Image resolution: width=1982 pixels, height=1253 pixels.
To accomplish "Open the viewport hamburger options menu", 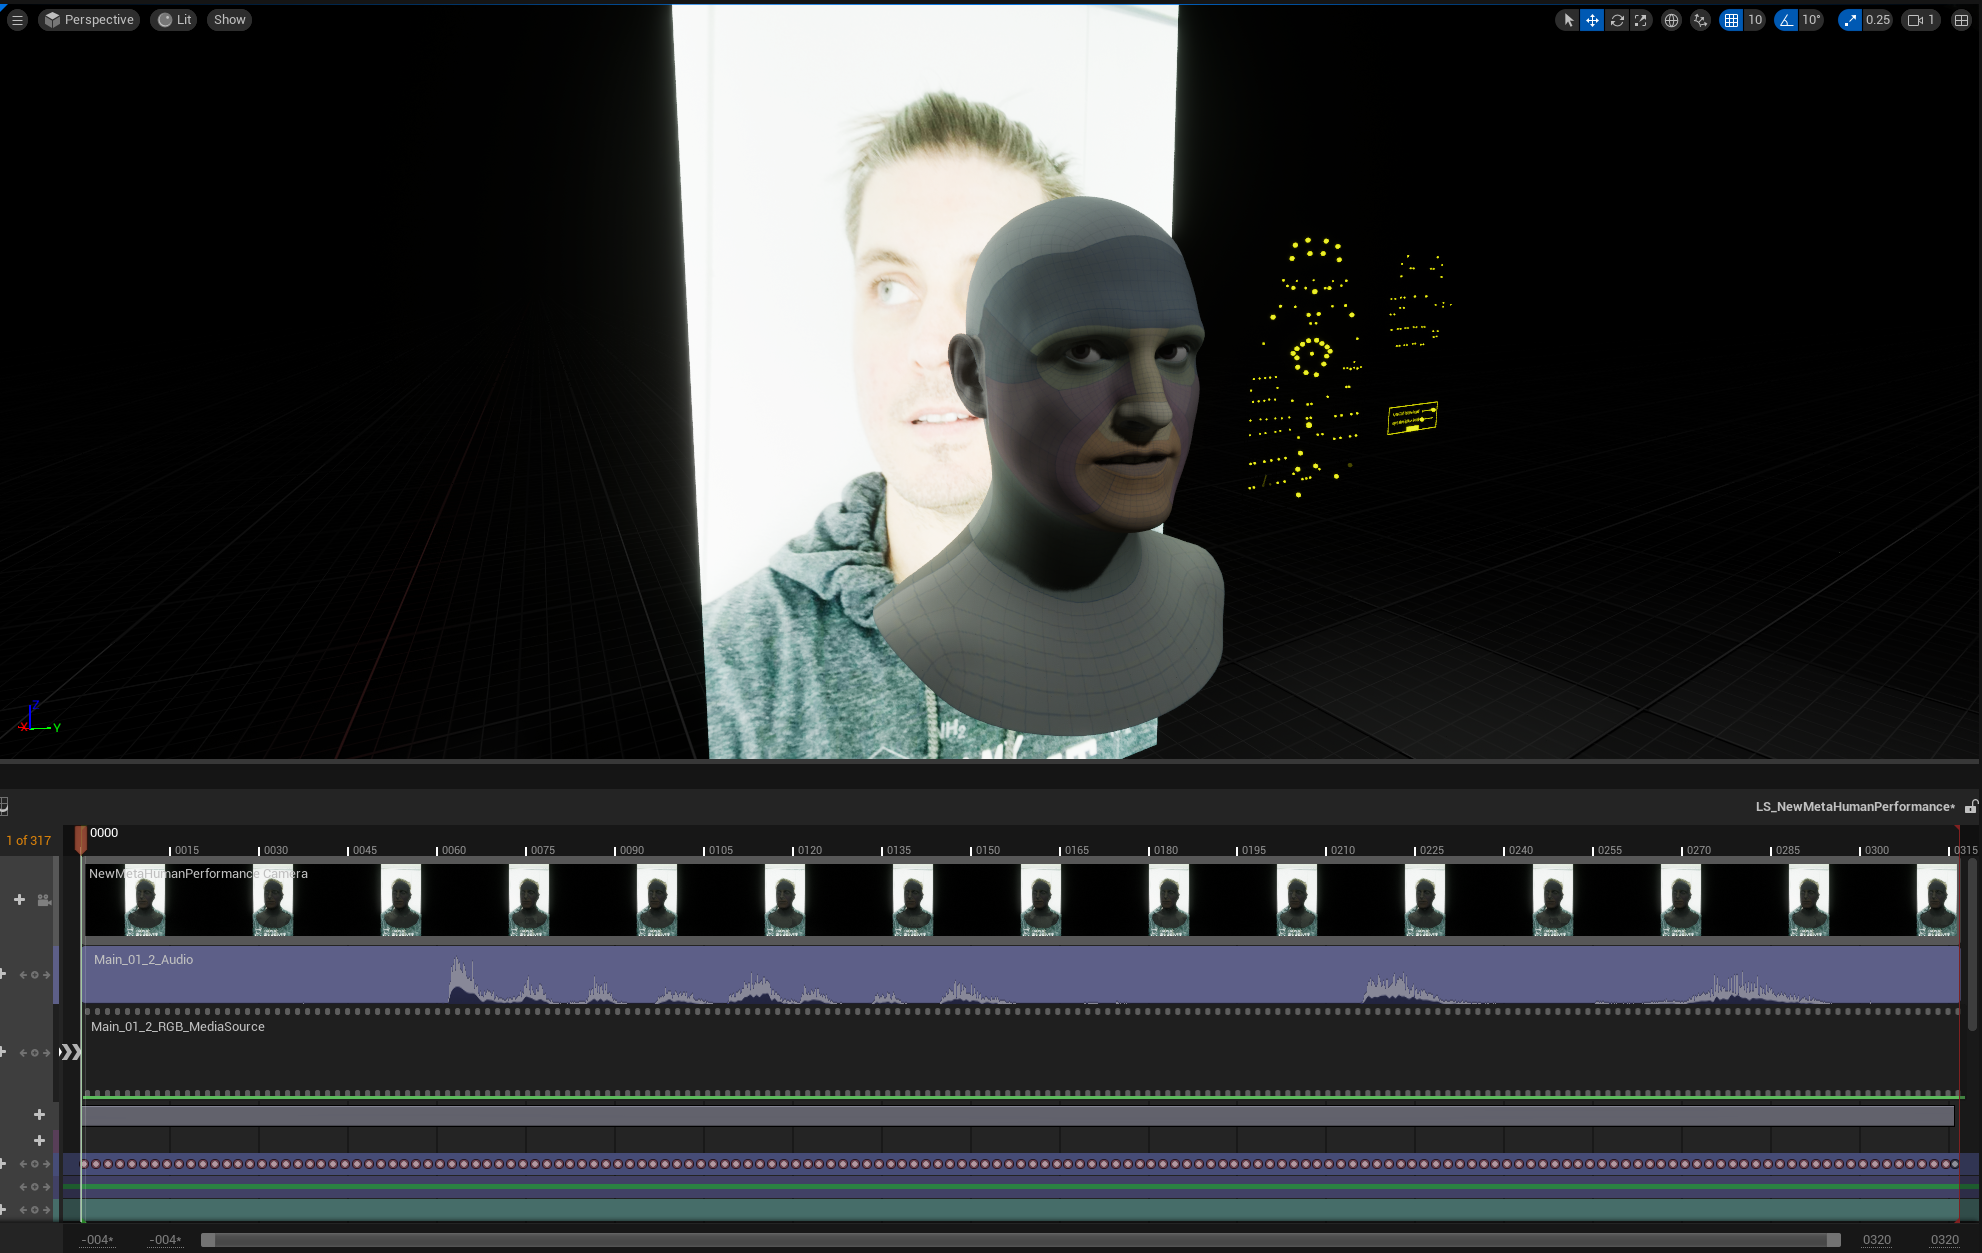I will pyautogui.click(x=17, y=20).
